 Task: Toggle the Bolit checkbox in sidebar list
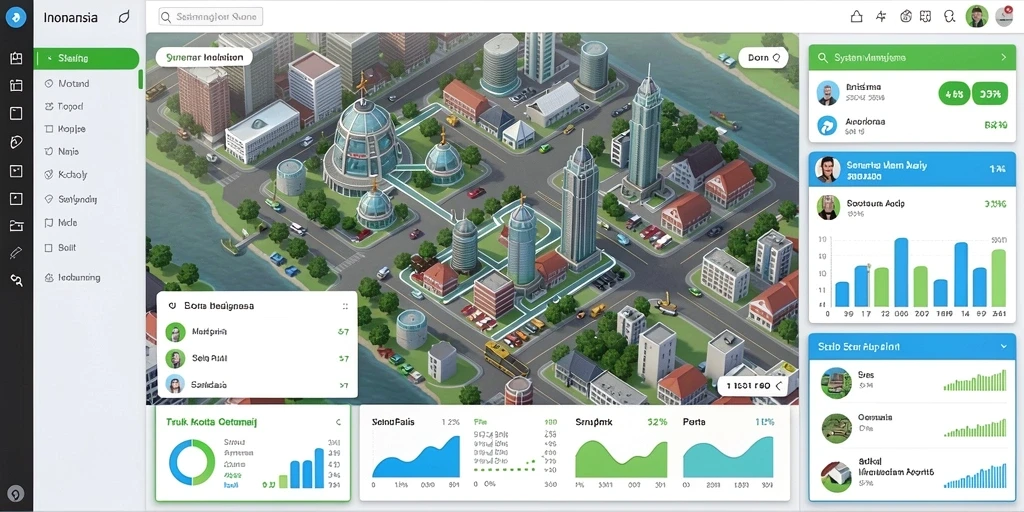(x=48, y=248)
